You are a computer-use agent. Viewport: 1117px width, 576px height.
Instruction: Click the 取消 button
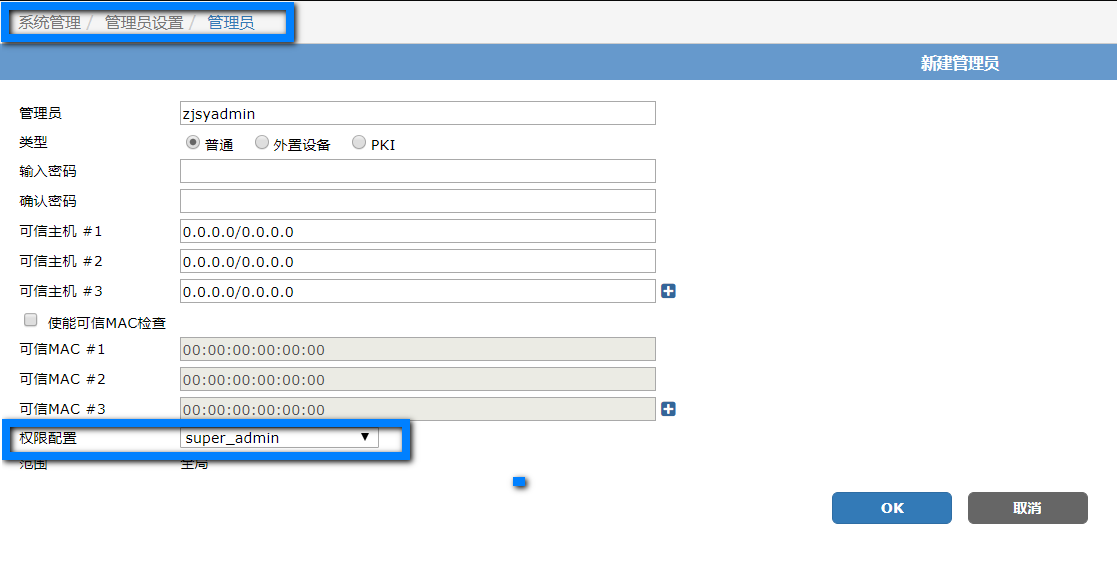(x=1027, y=508)
